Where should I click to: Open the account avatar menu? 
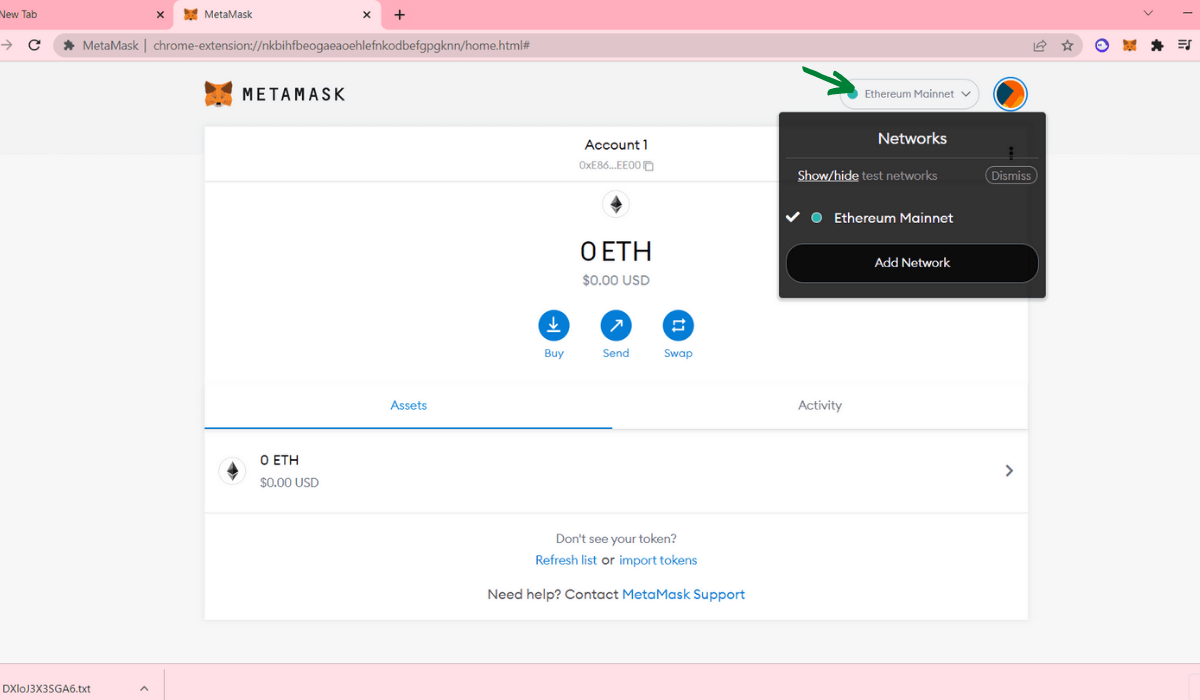(1010, 94)
